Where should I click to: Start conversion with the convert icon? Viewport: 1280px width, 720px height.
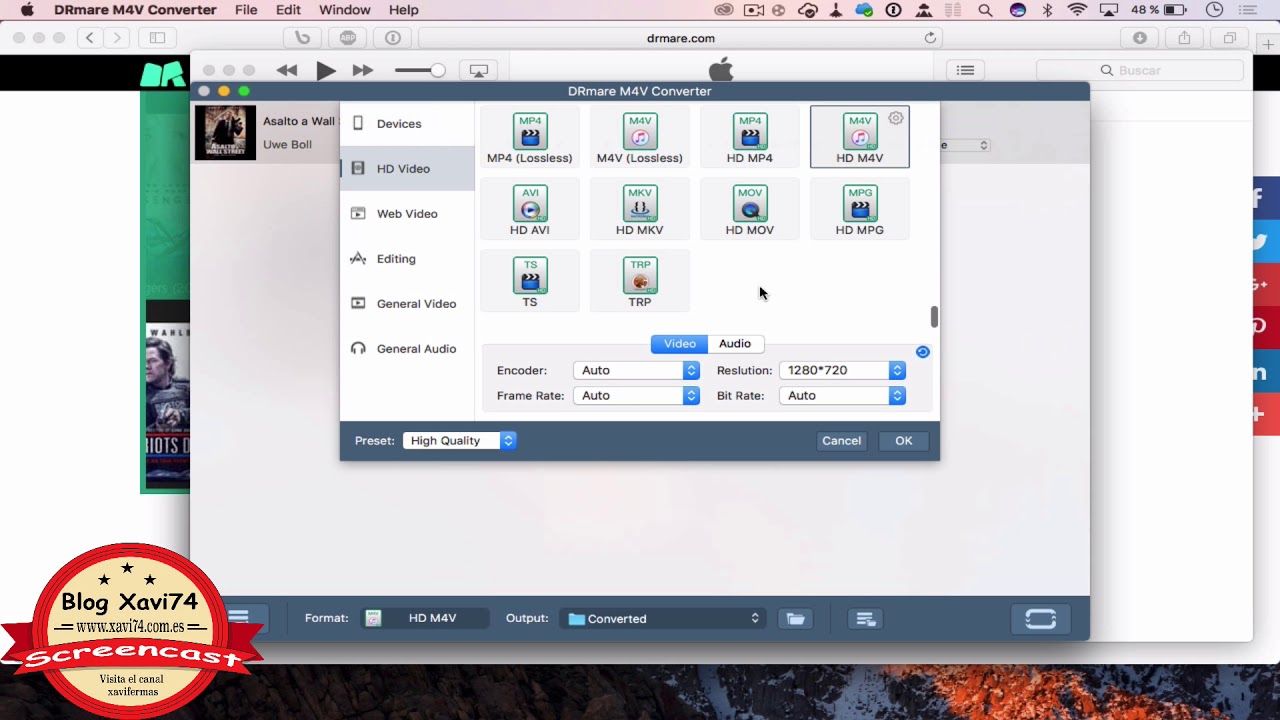pos(1040,619)
